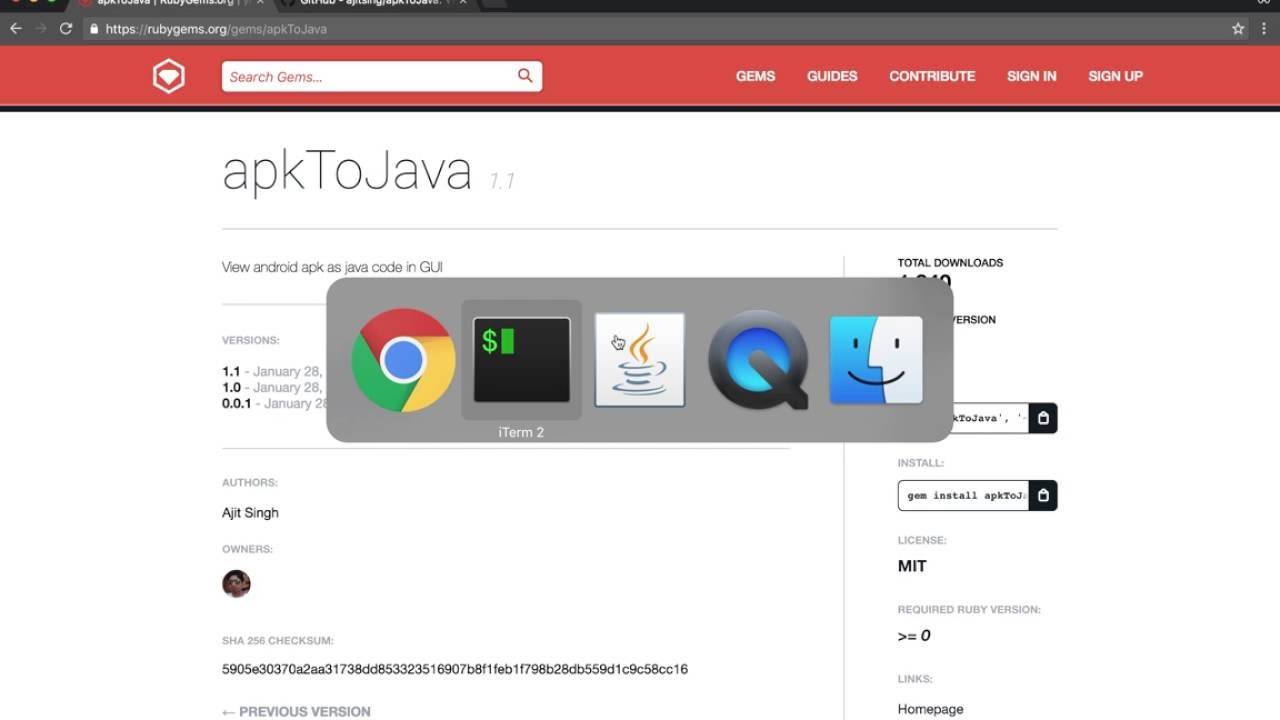Click SIGN UP in the header
Screen dimensions: 1280x720
click(1115, 76)
